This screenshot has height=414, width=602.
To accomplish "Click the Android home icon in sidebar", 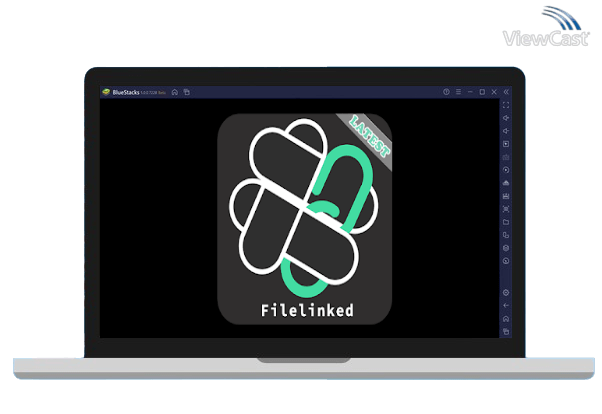I will [506, 319].
